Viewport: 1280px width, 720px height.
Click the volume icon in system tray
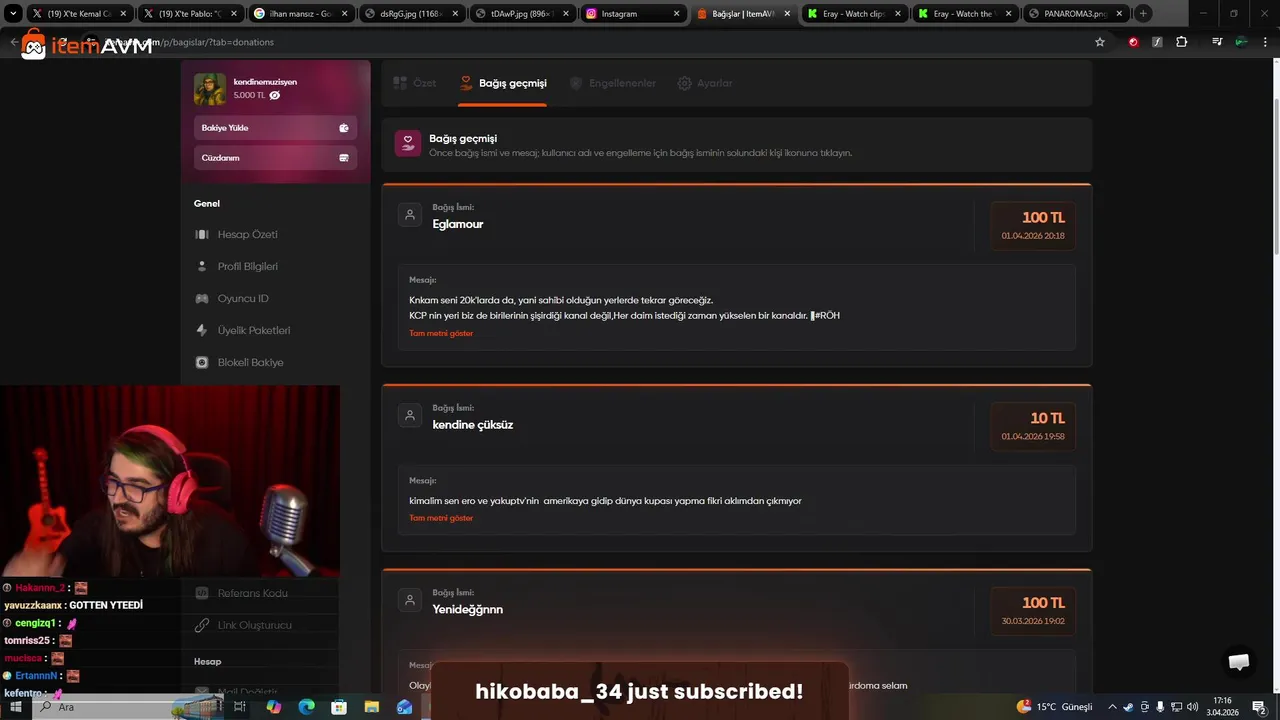click(1193, 707)
